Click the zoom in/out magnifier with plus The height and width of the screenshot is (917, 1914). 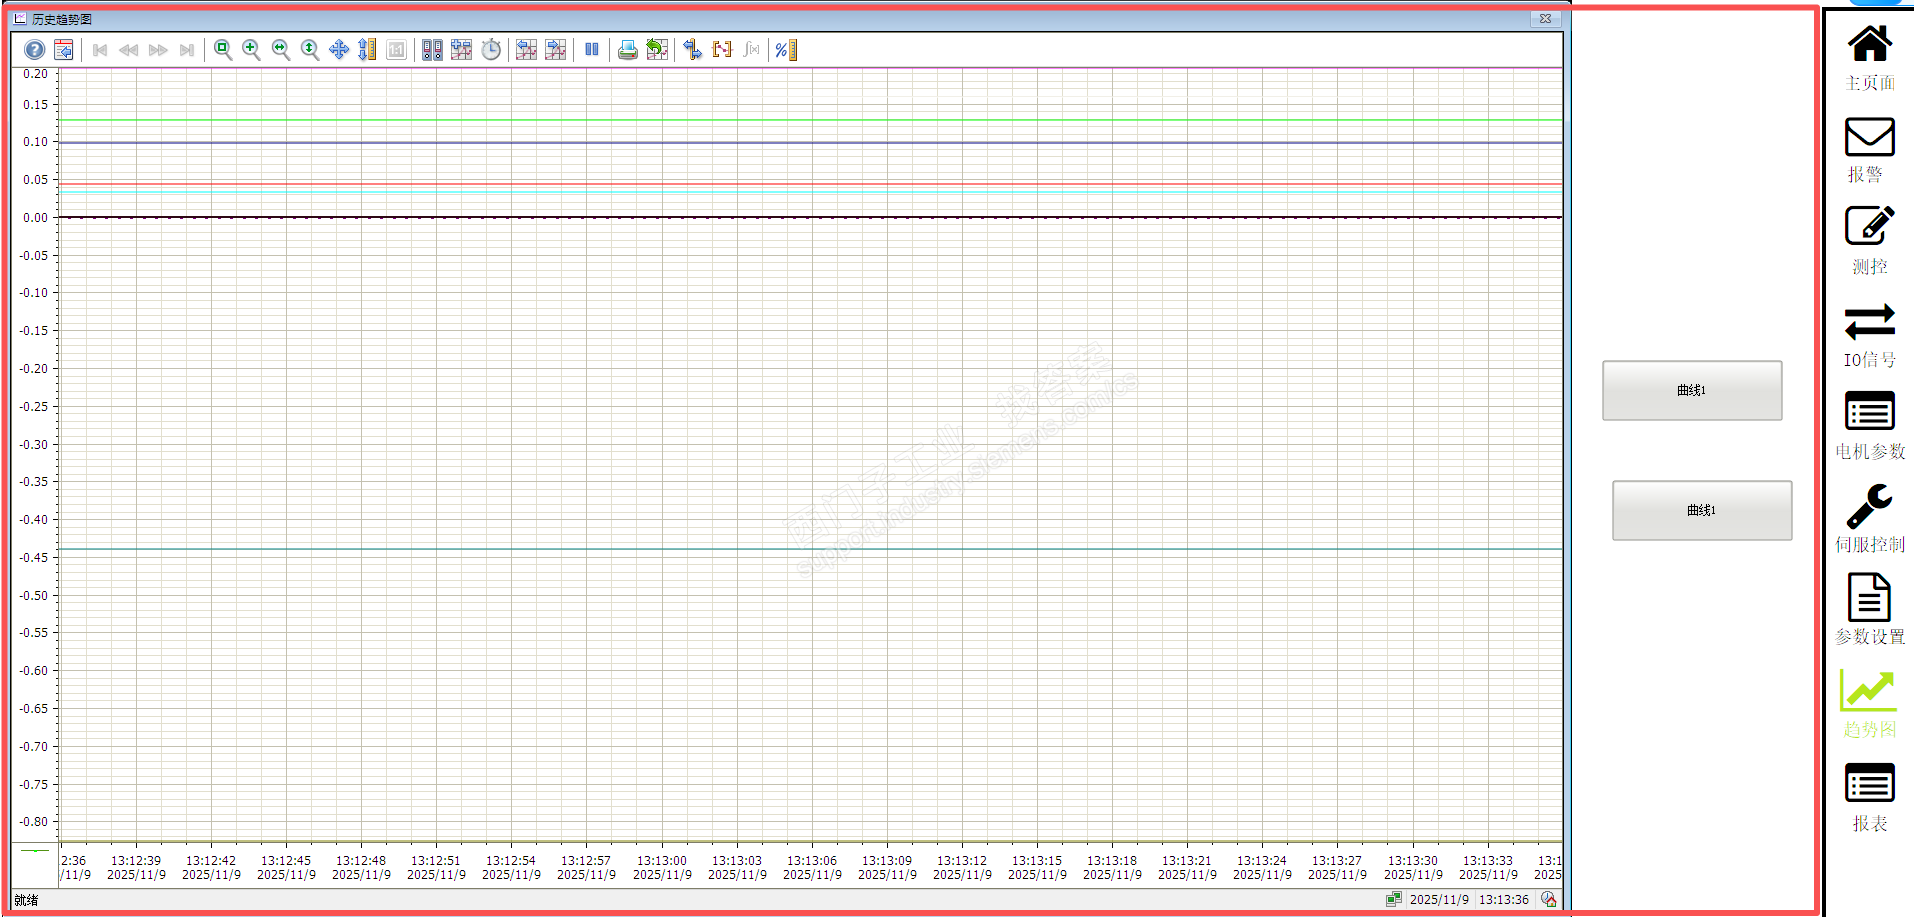[x=252, y=50]
